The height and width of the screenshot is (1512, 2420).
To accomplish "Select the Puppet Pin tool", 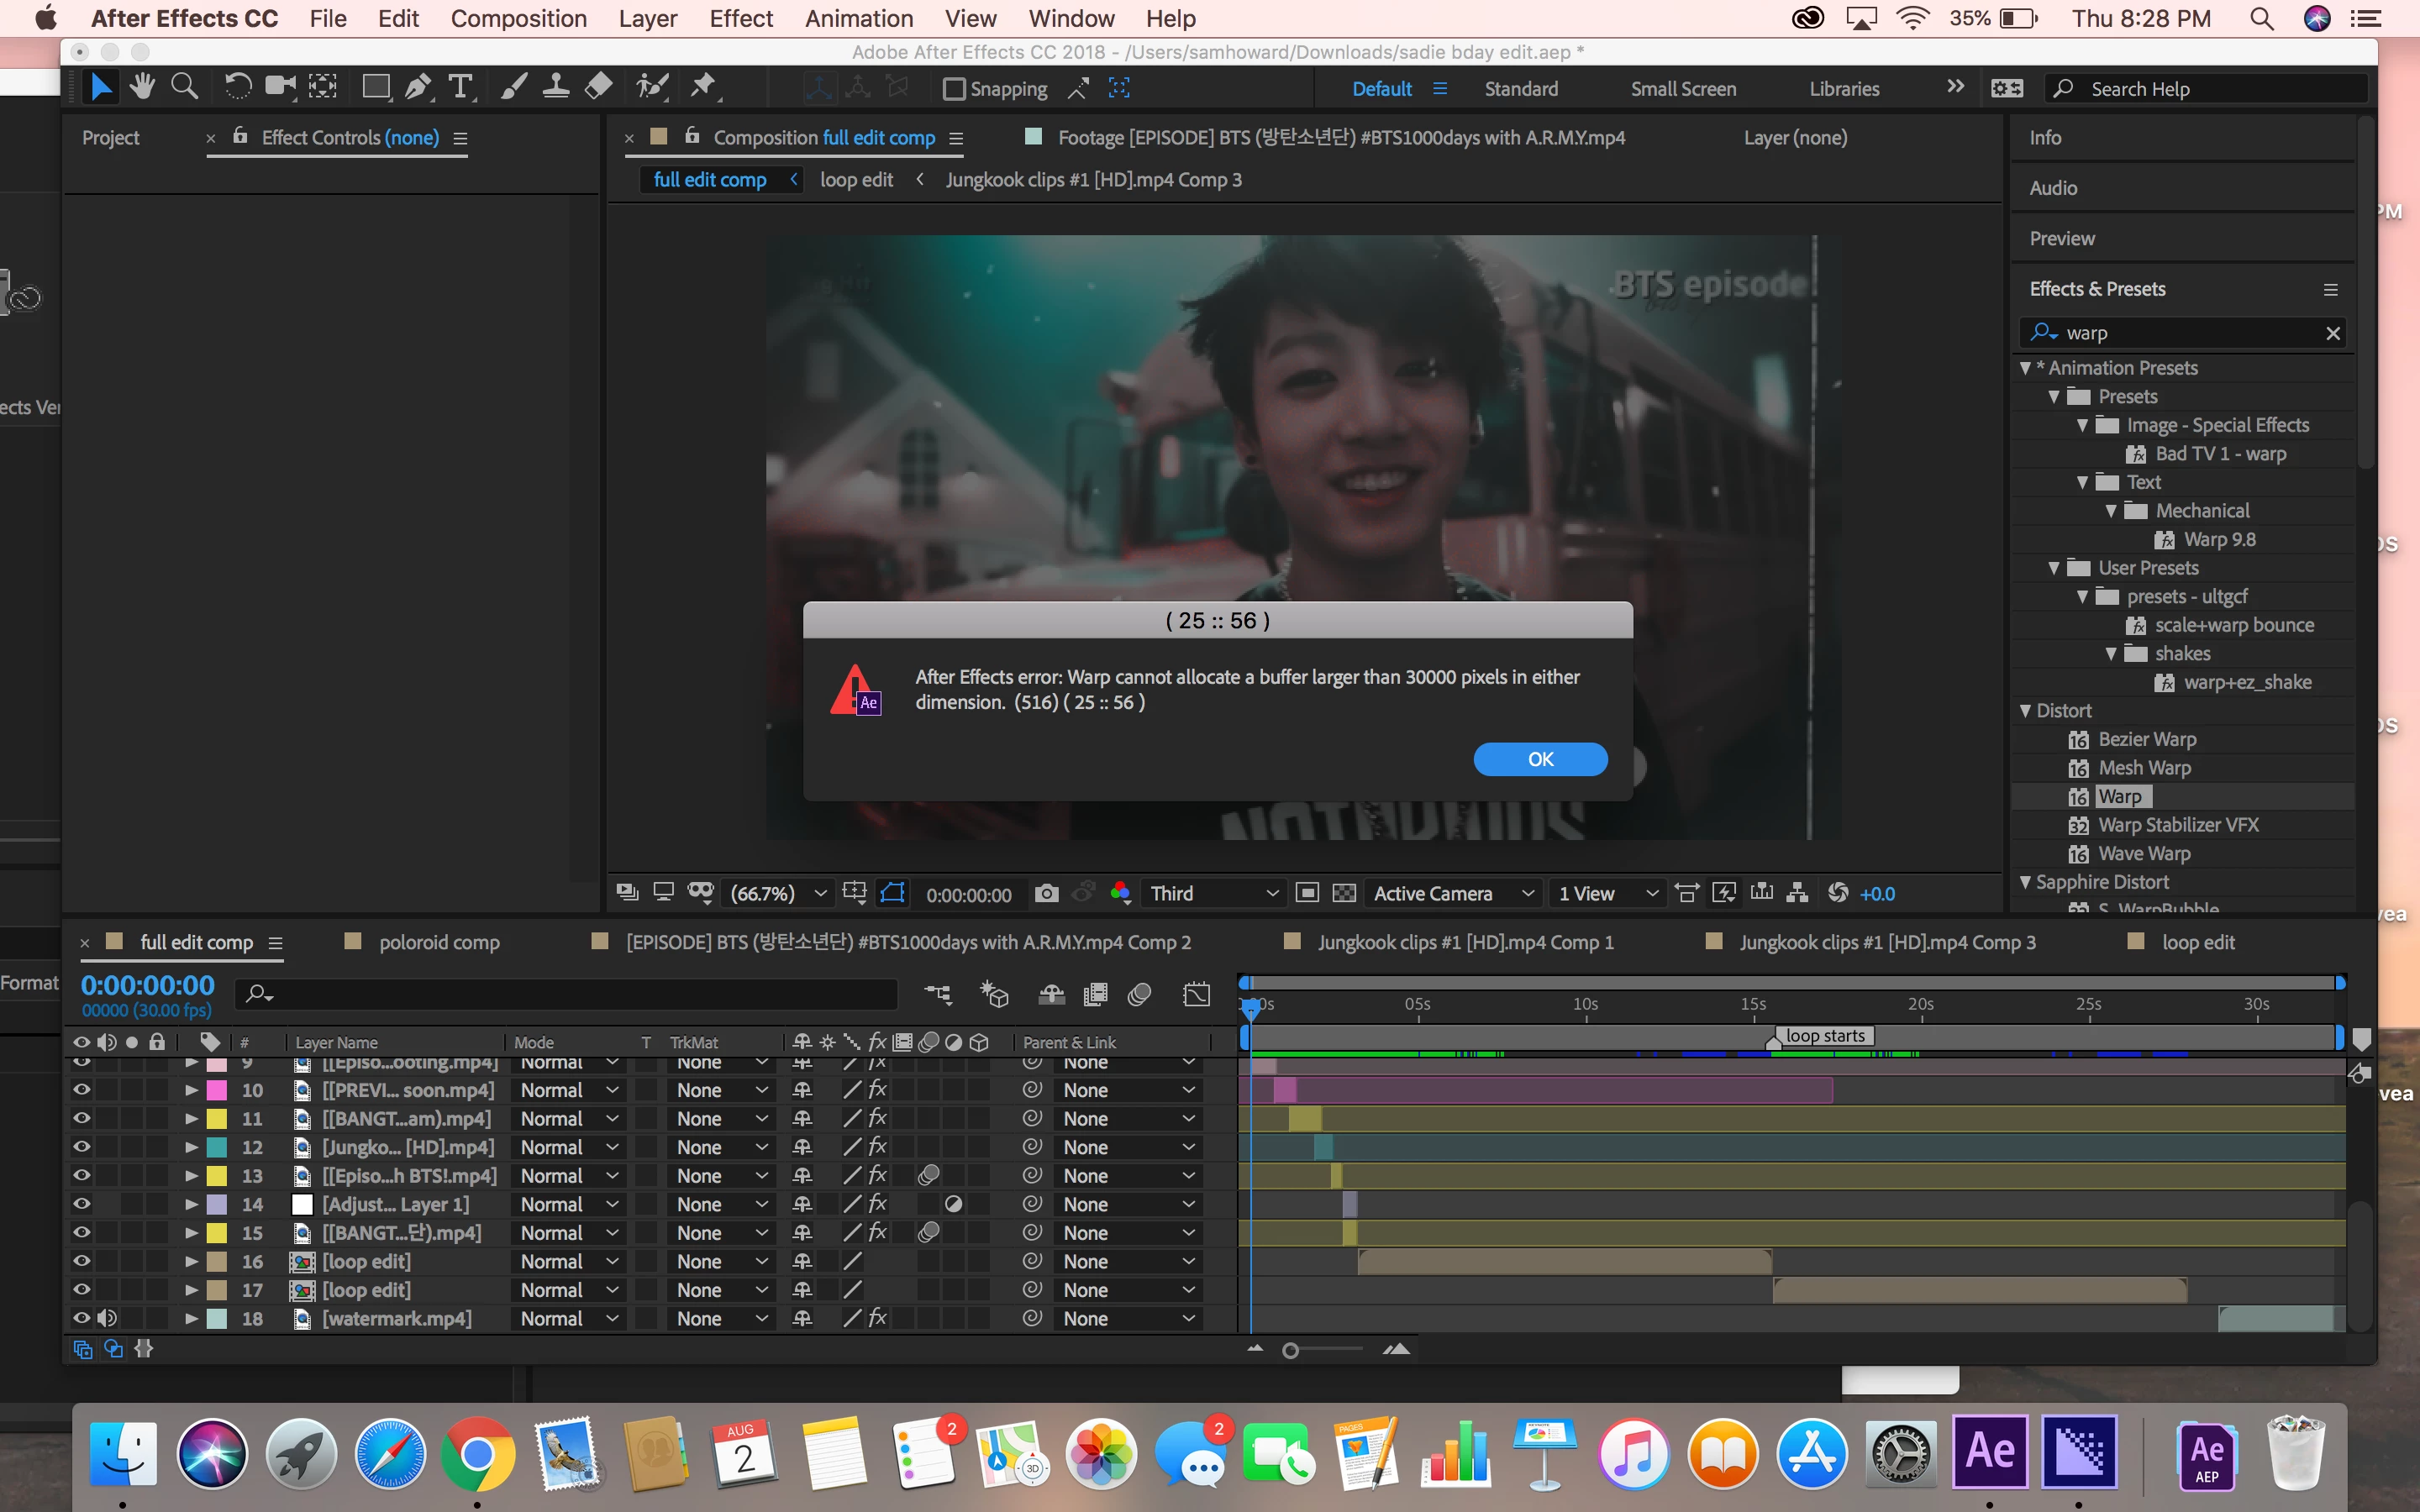I will point(703,88).
